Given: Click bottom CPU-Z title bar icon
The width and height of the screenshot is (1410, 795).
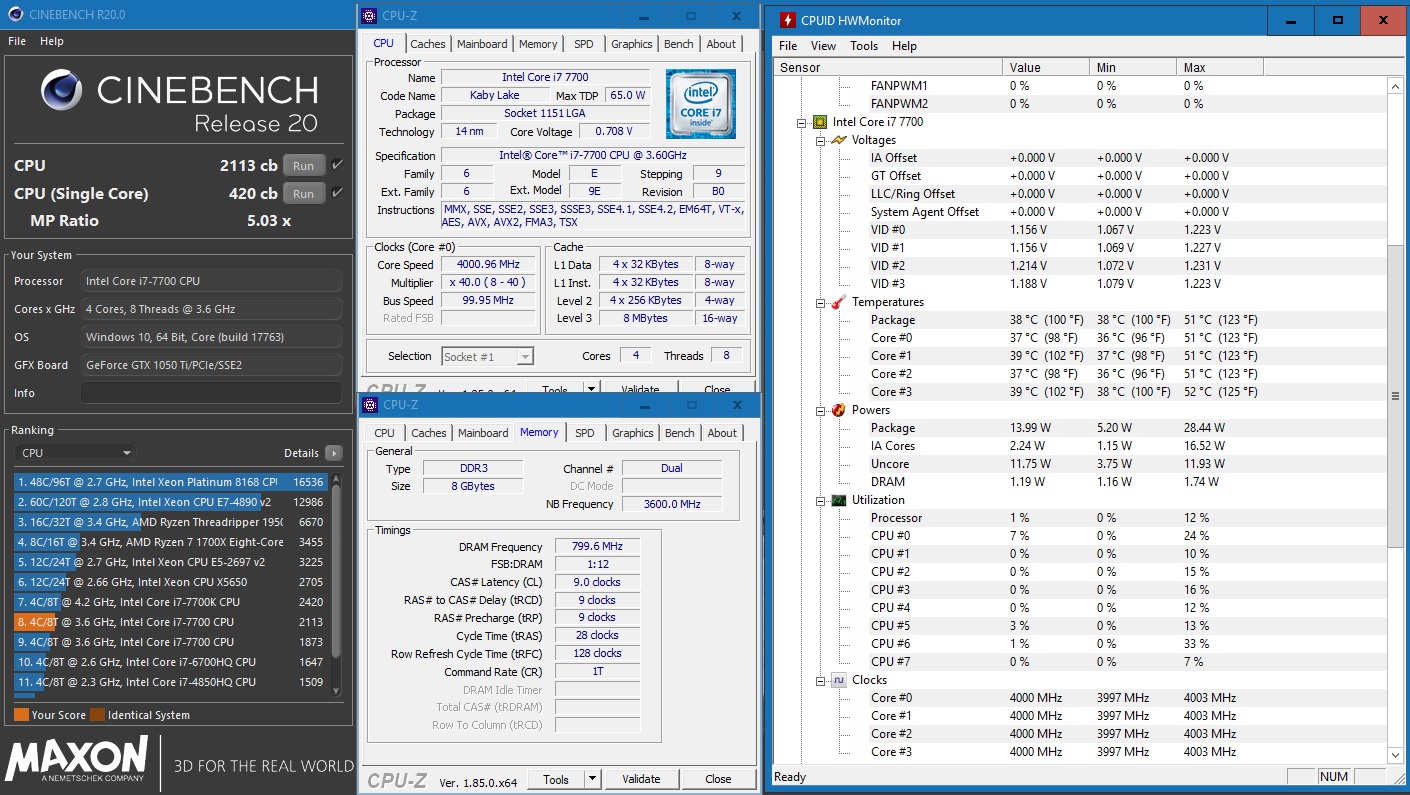Looking at the screenshot, I should (370, 405).
